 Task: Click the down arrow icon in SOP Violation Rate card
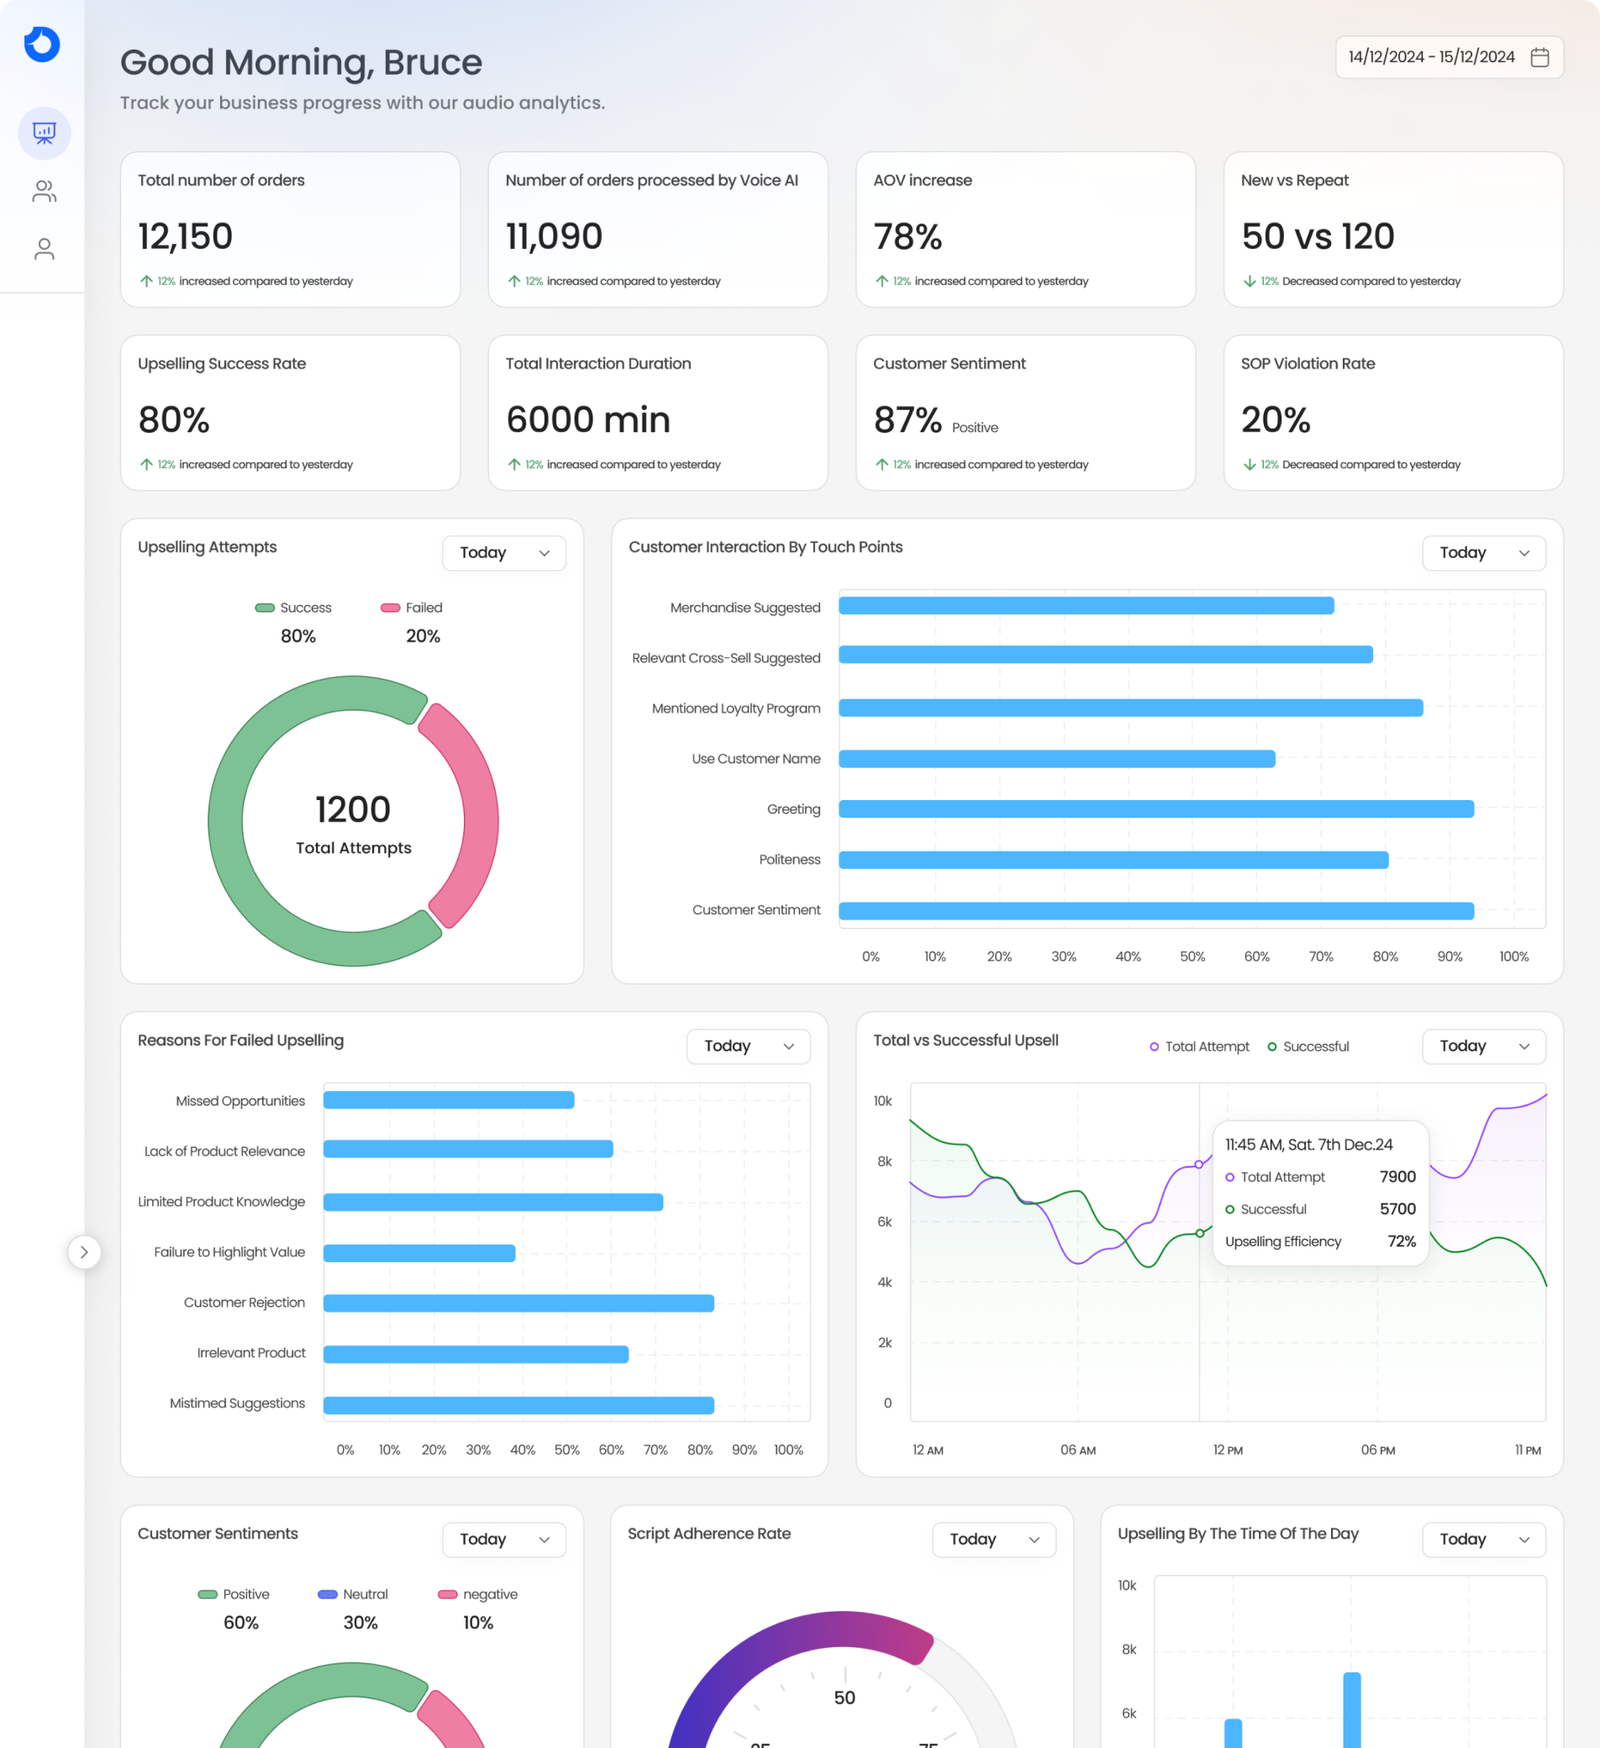1249,464
